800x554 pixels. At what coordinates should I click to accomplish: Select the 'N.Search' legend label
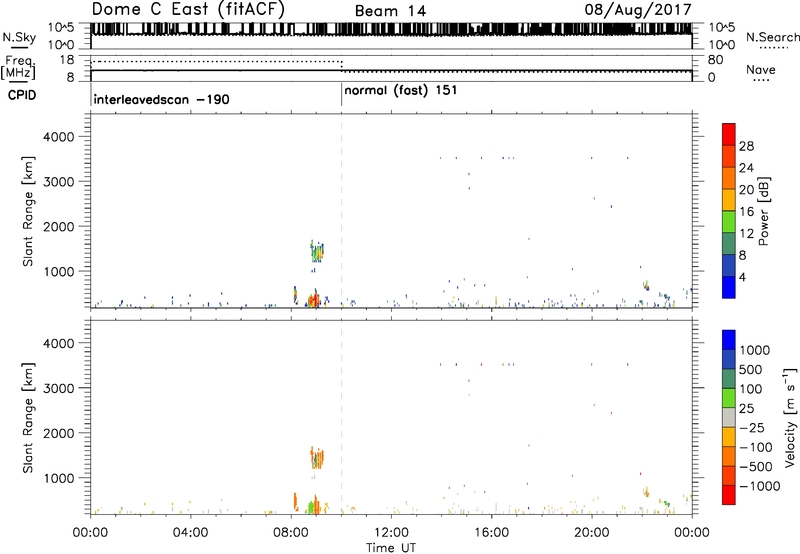point(772,37)
